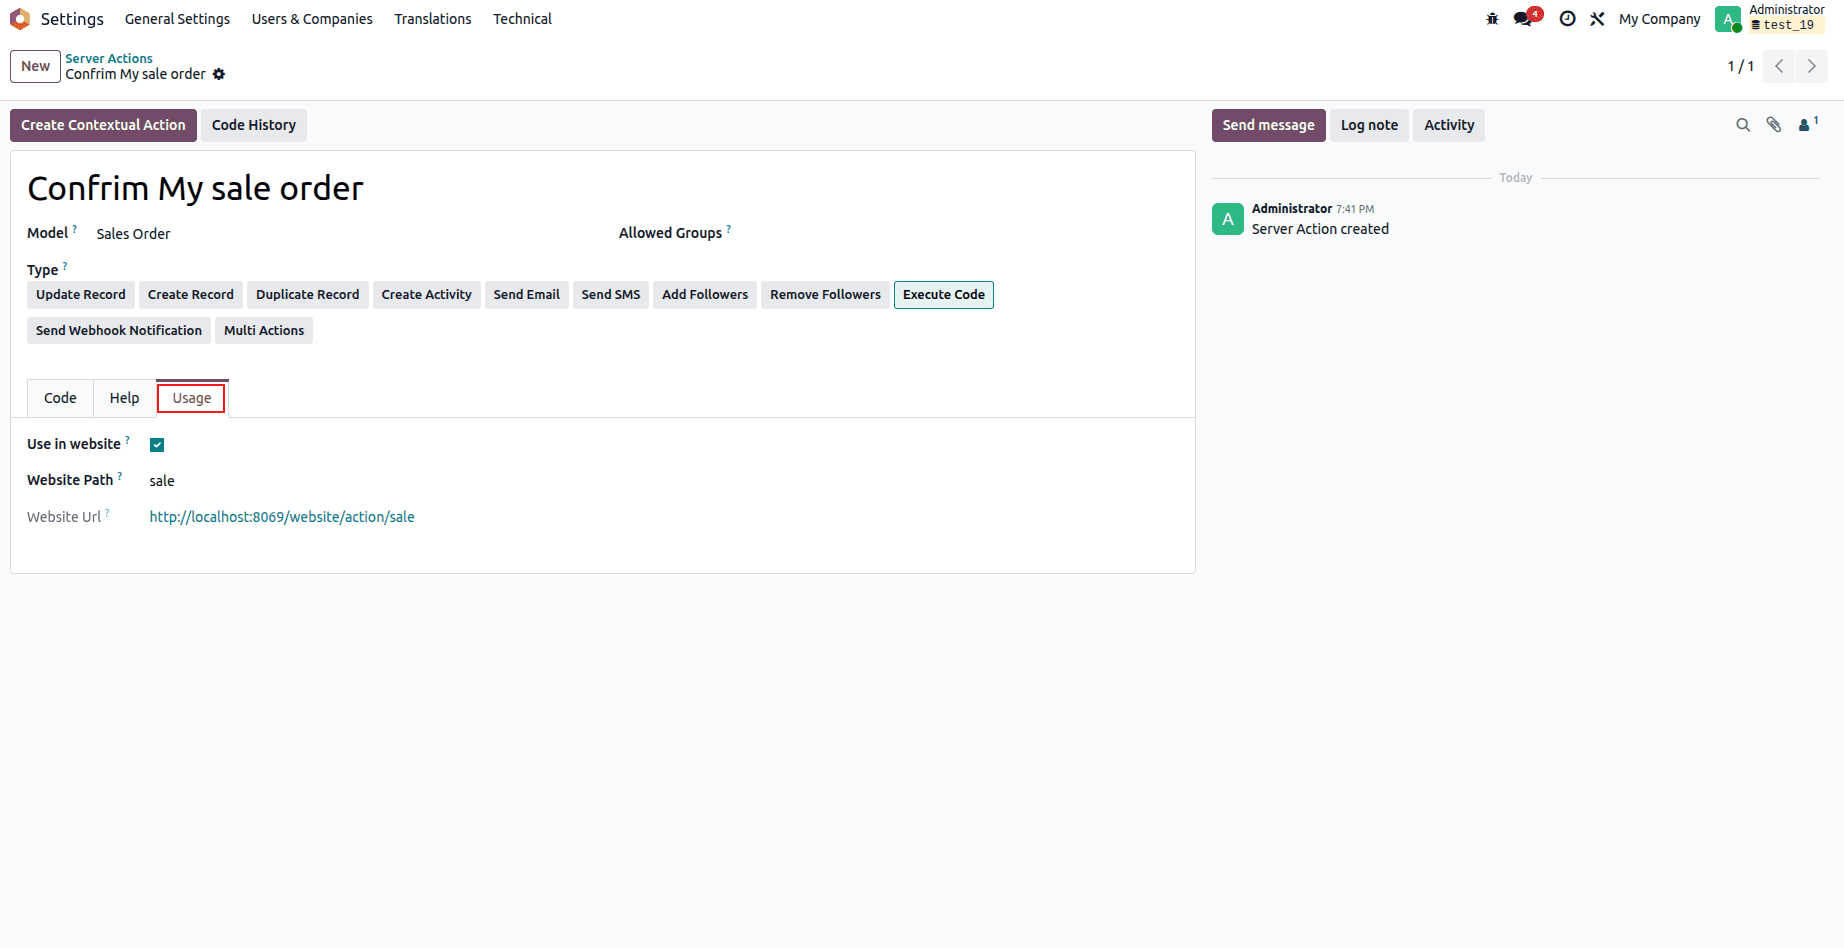Click the Settings app title
1844x948 pixels.
[x=72, y=19]
